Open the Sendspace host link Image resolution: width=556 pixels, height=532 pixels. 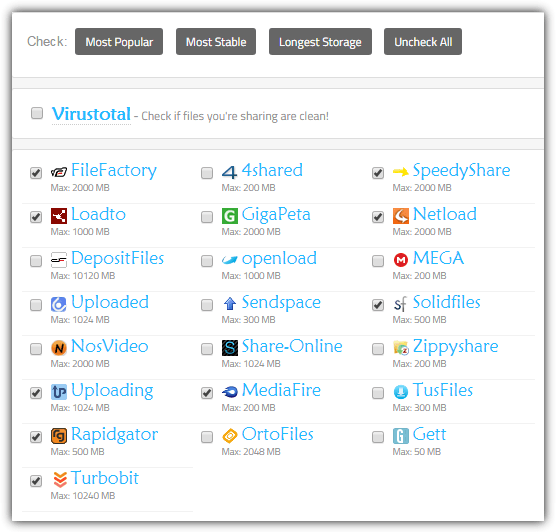pyautogui.click(x=281, y=303)
